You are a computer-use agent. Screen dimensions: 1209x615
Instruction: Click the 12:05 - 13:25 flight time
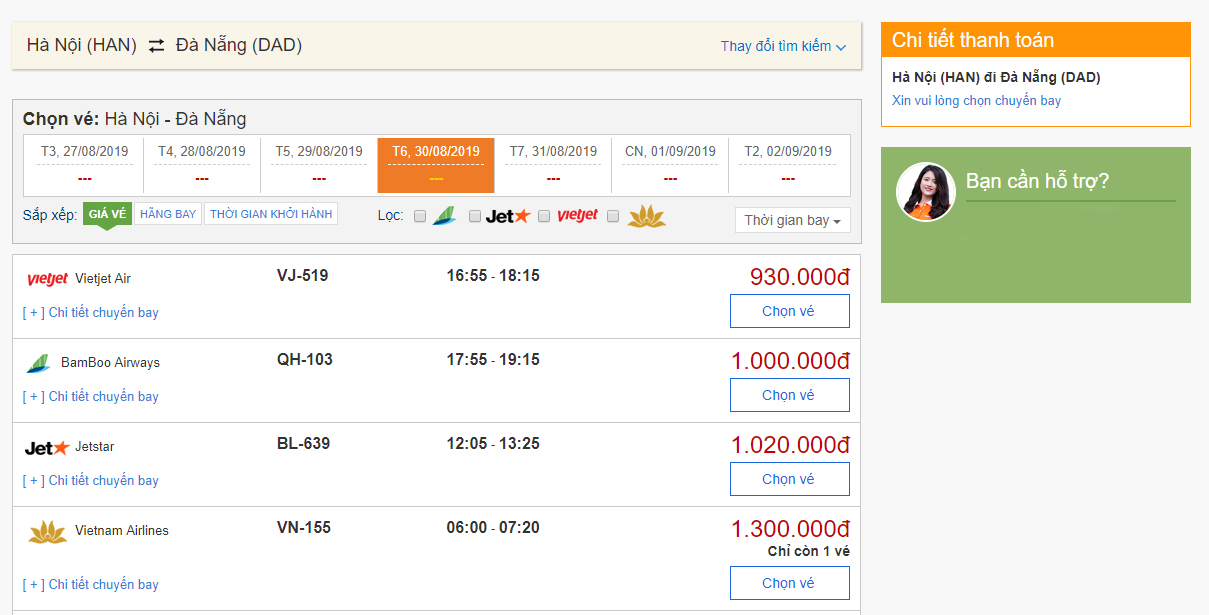[x=493, y=443]
